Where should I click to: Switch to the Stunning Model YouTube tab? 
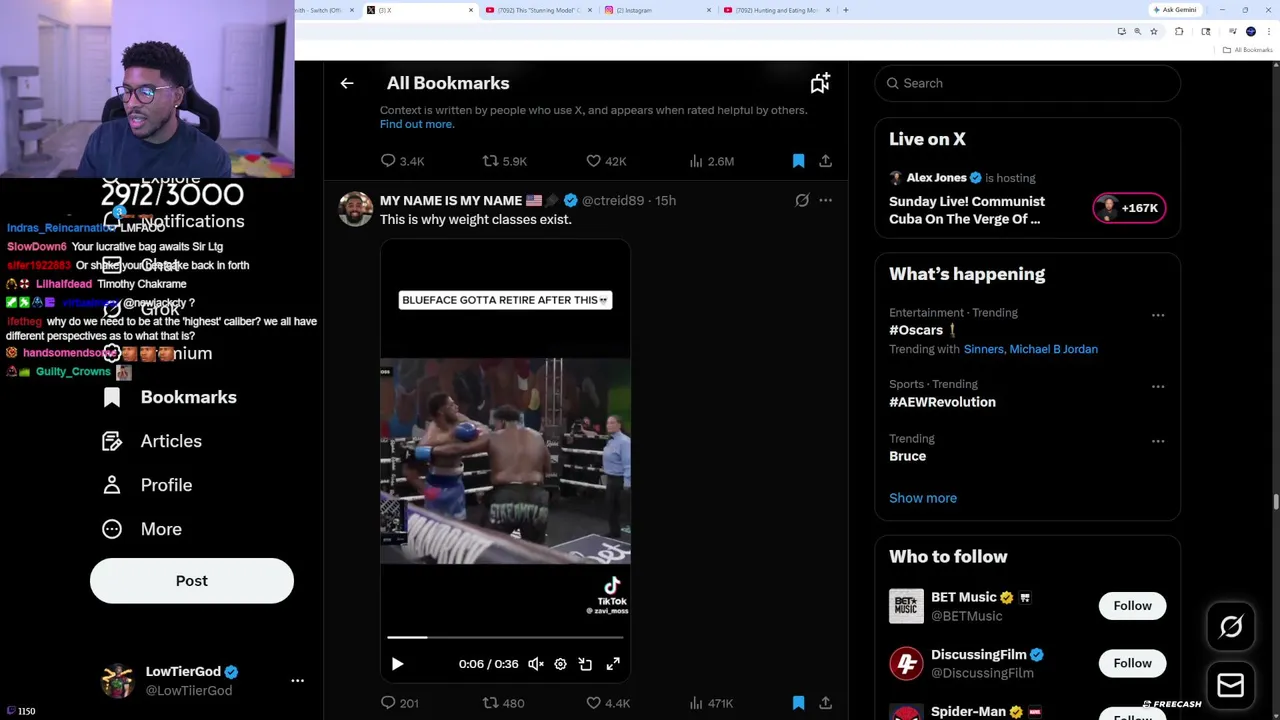pyautogui.click(x=538, y=10)
